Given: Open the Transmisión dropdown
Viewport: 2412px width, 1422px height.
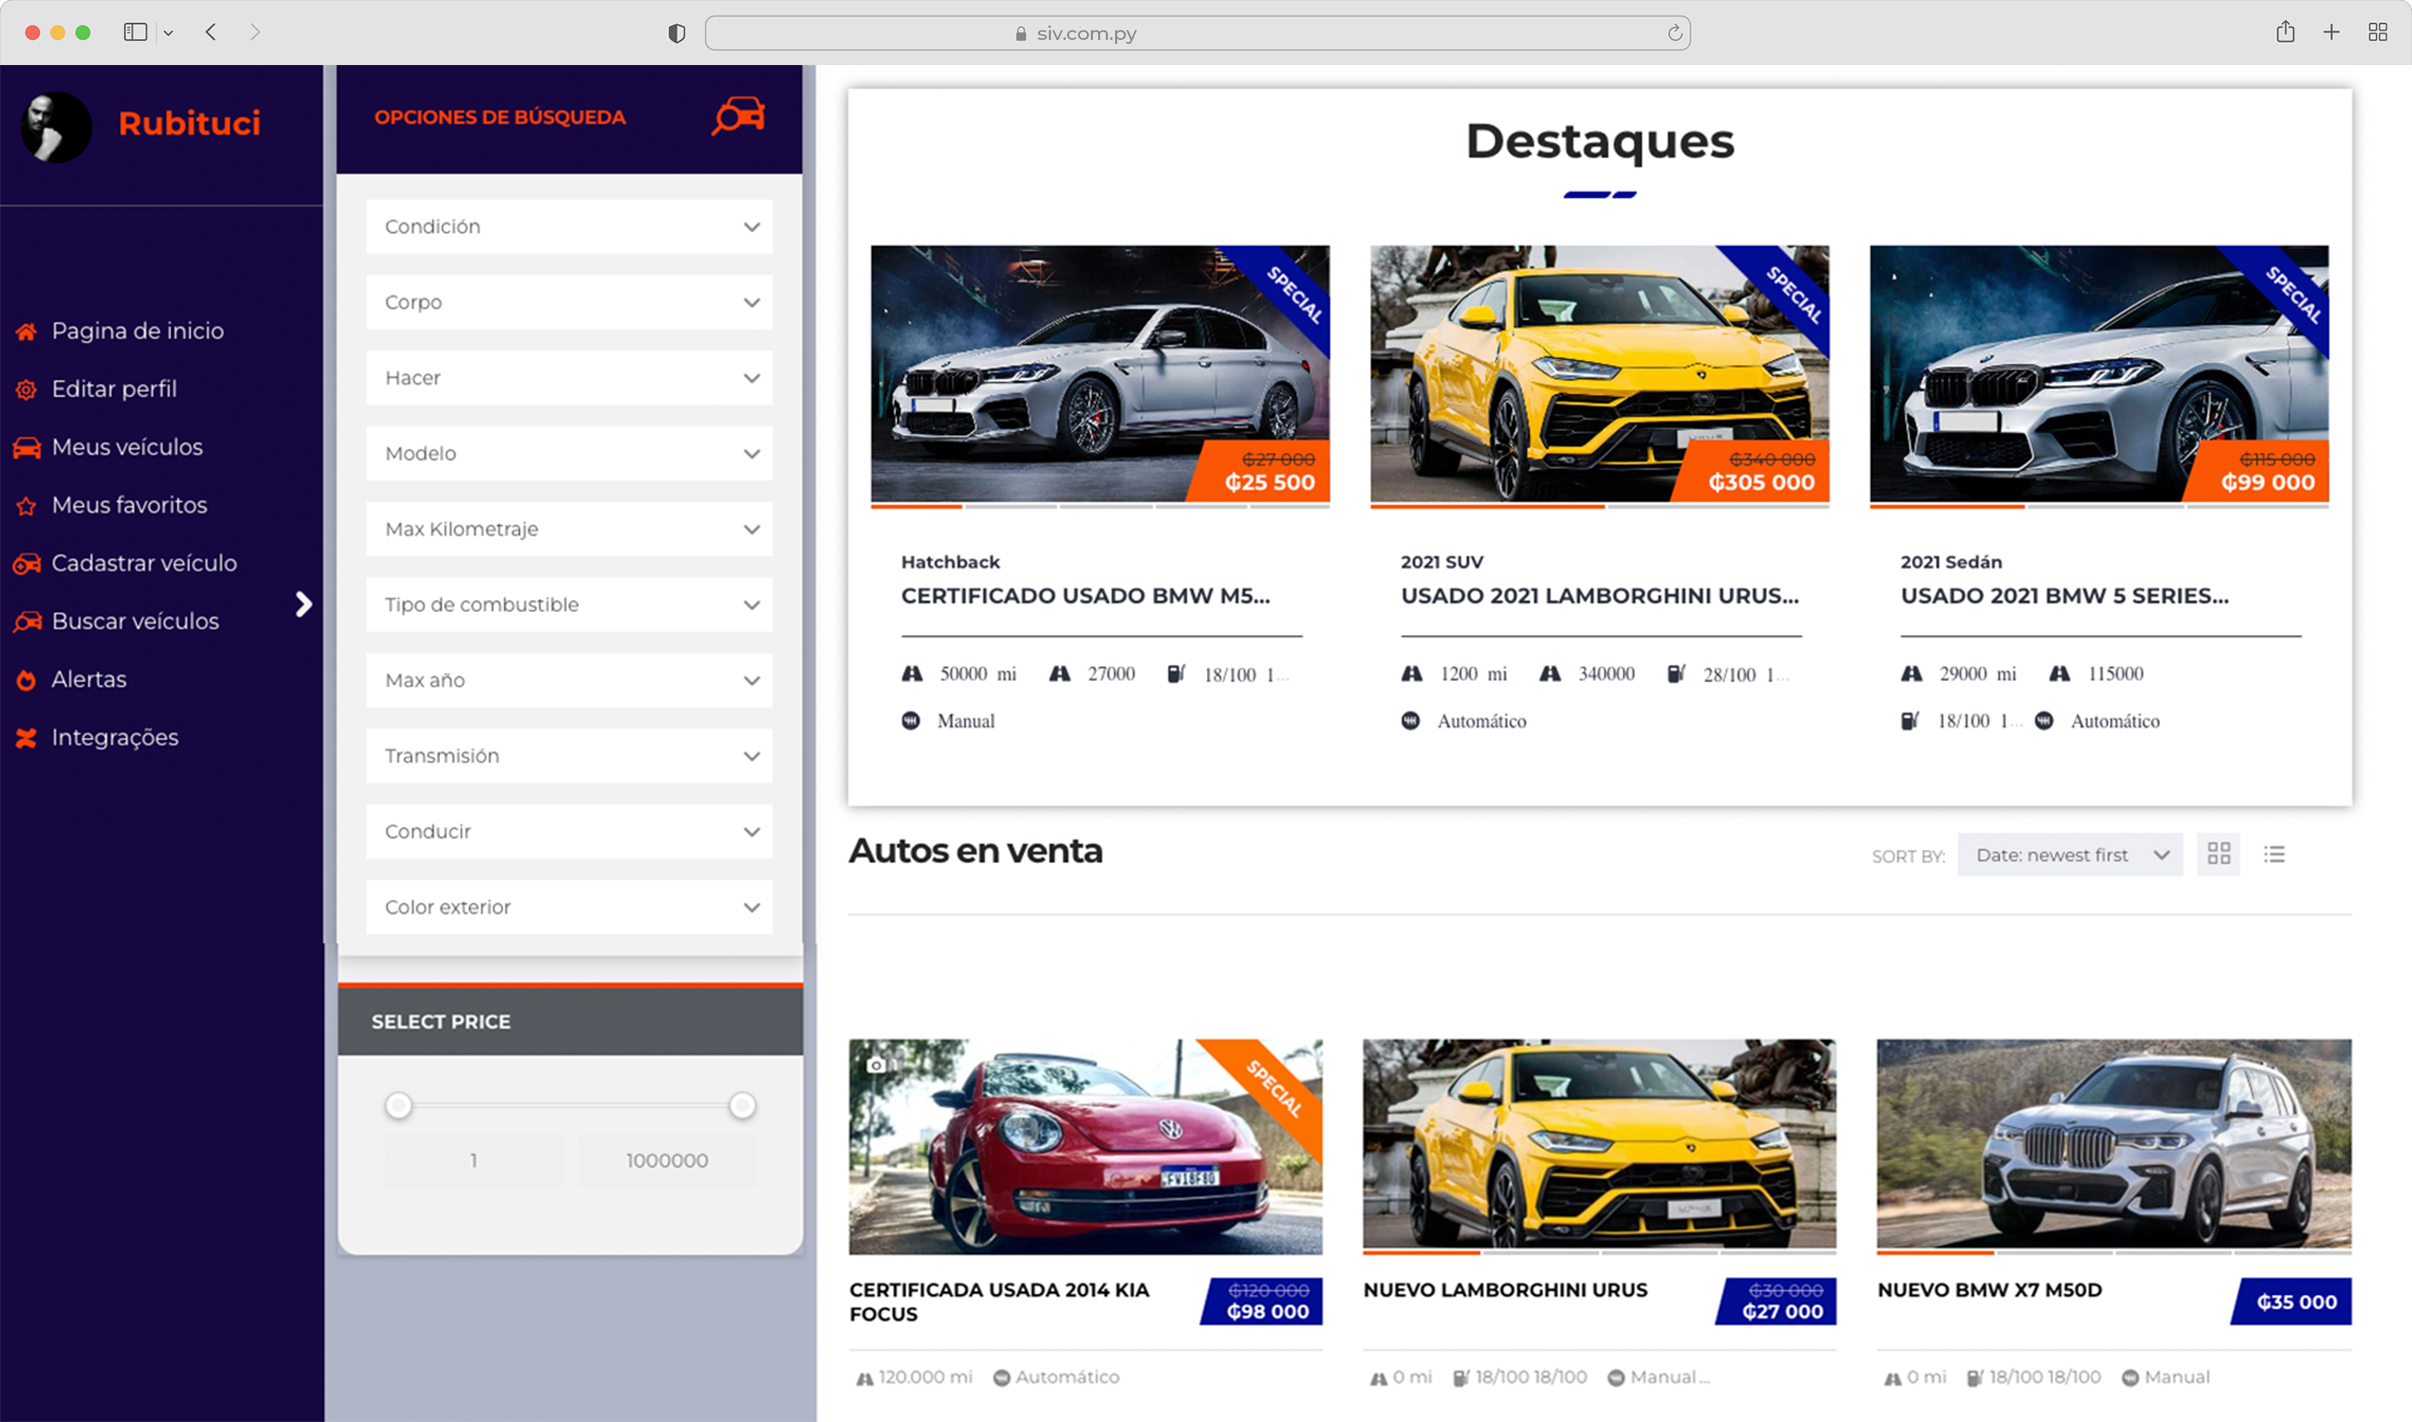Looking at the screenshot, I should tap(569, 755).
